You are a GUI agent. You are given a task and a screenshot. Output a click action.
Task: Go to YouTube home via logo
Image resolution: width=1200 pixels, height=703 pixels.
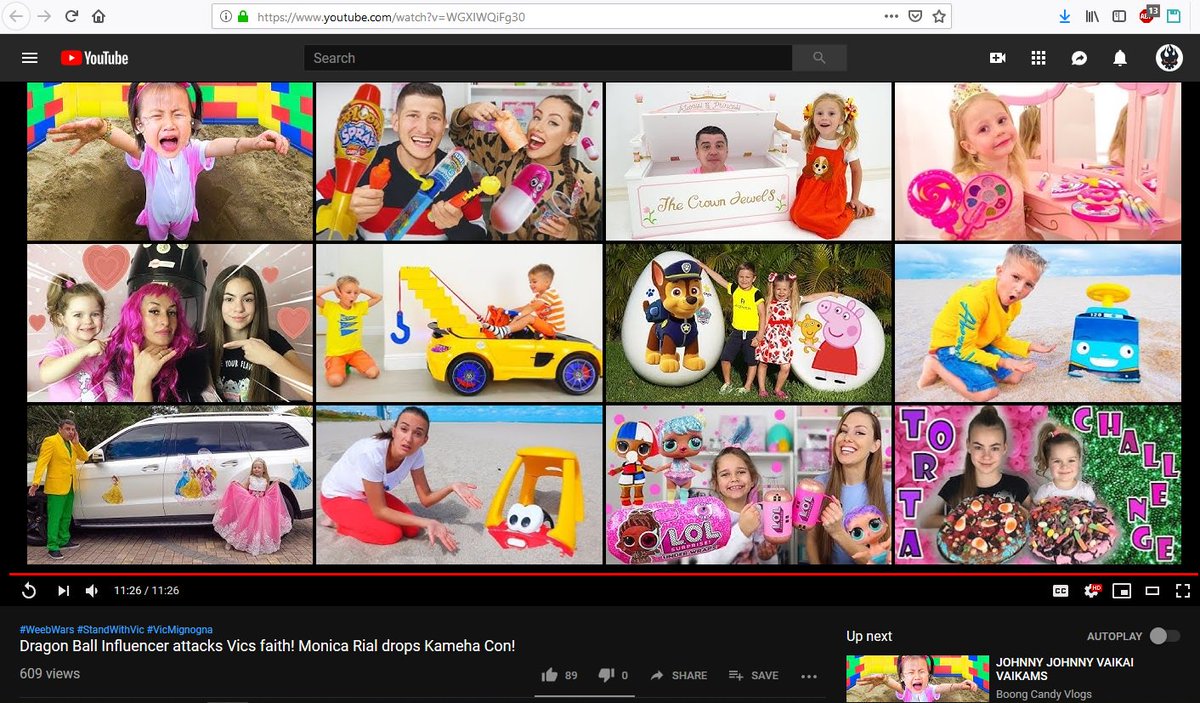(95, 58)
